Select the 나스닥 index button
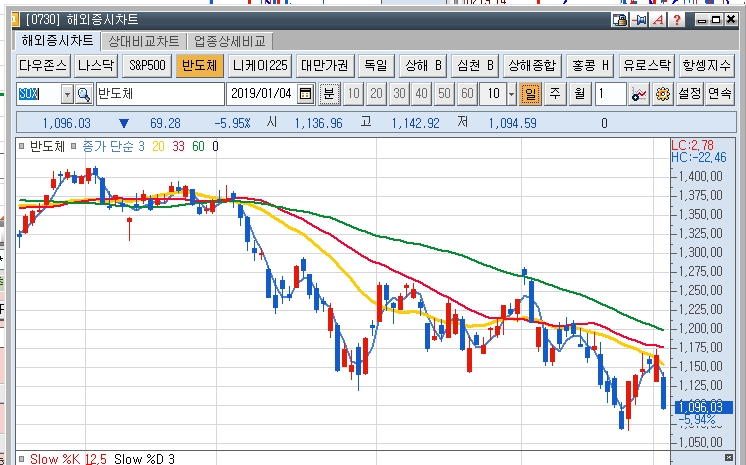The width and height of the screenshot is (746, 465). [x=95, y=66]
